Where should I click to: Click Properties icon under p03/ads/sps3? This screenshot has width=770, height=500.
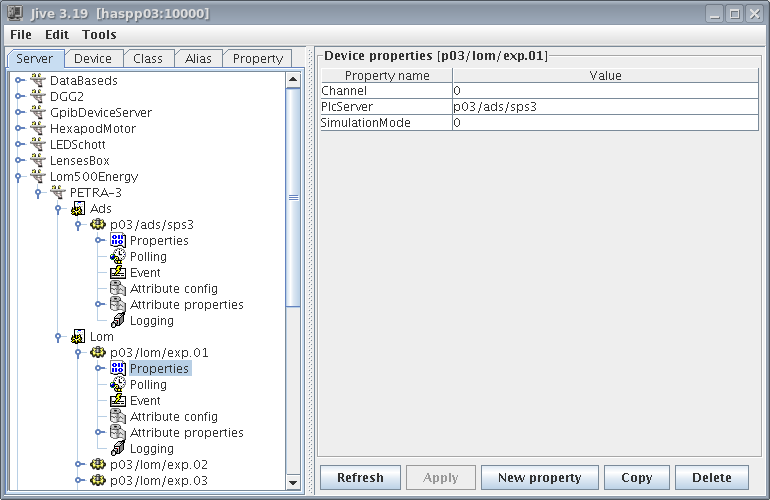118,240
